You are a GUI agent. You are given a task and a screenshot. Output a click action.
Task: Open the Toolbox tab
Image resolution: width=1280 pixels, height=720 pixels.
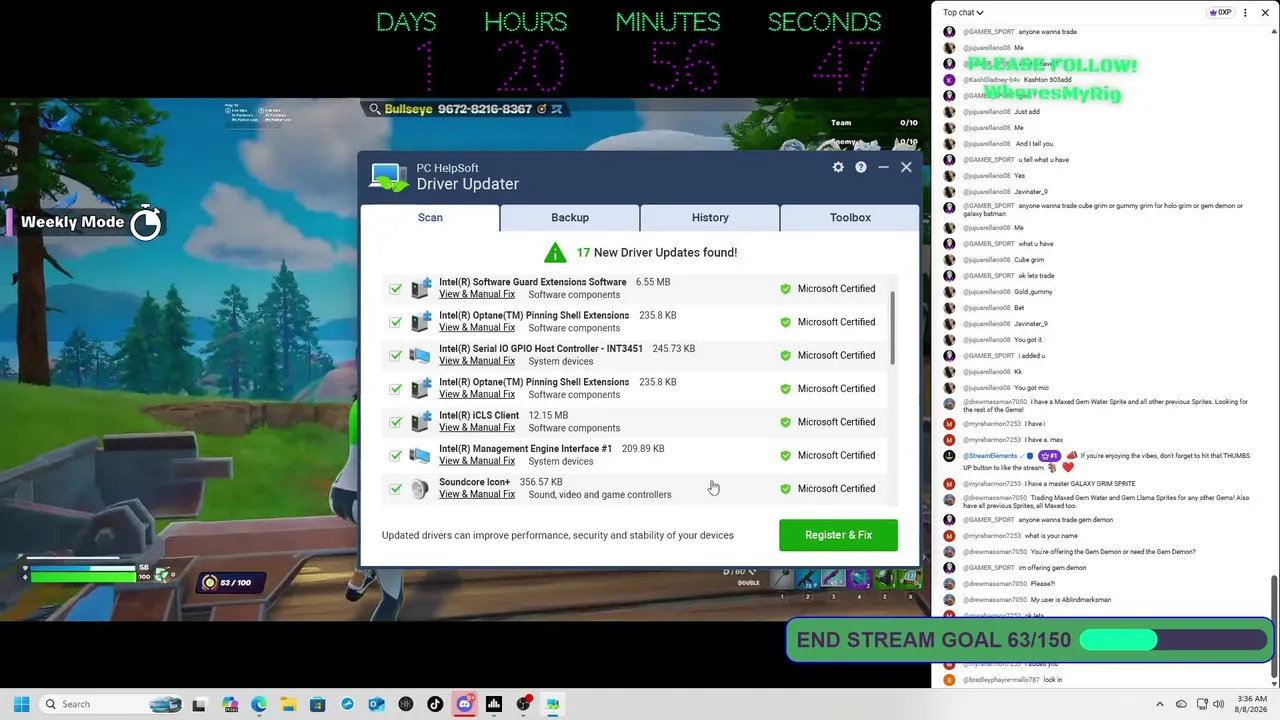pos(850,217)
